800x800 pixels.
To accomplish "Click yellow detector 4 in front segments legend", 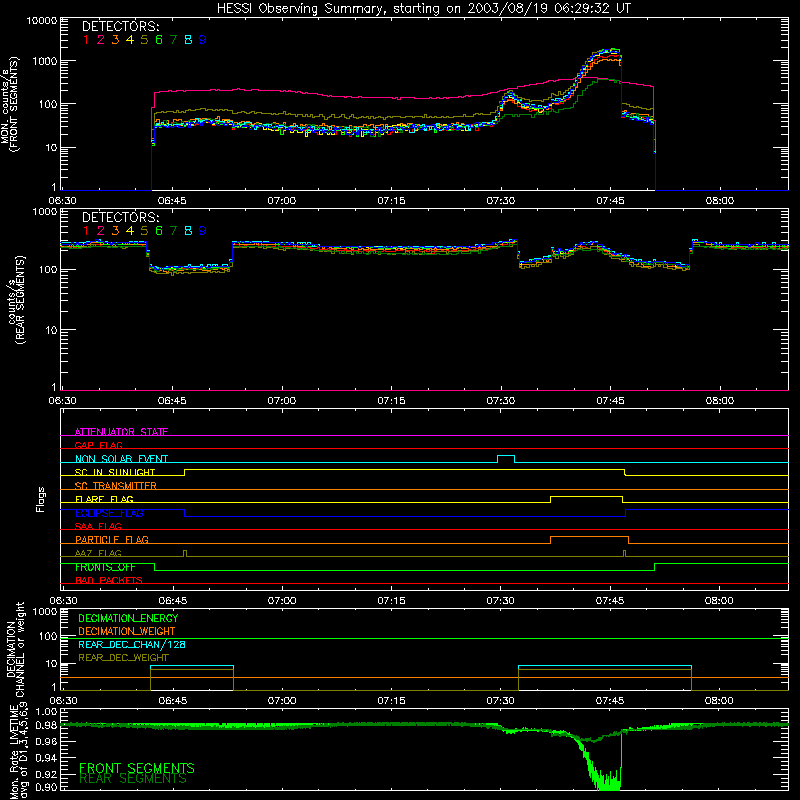I will [130, 40].
